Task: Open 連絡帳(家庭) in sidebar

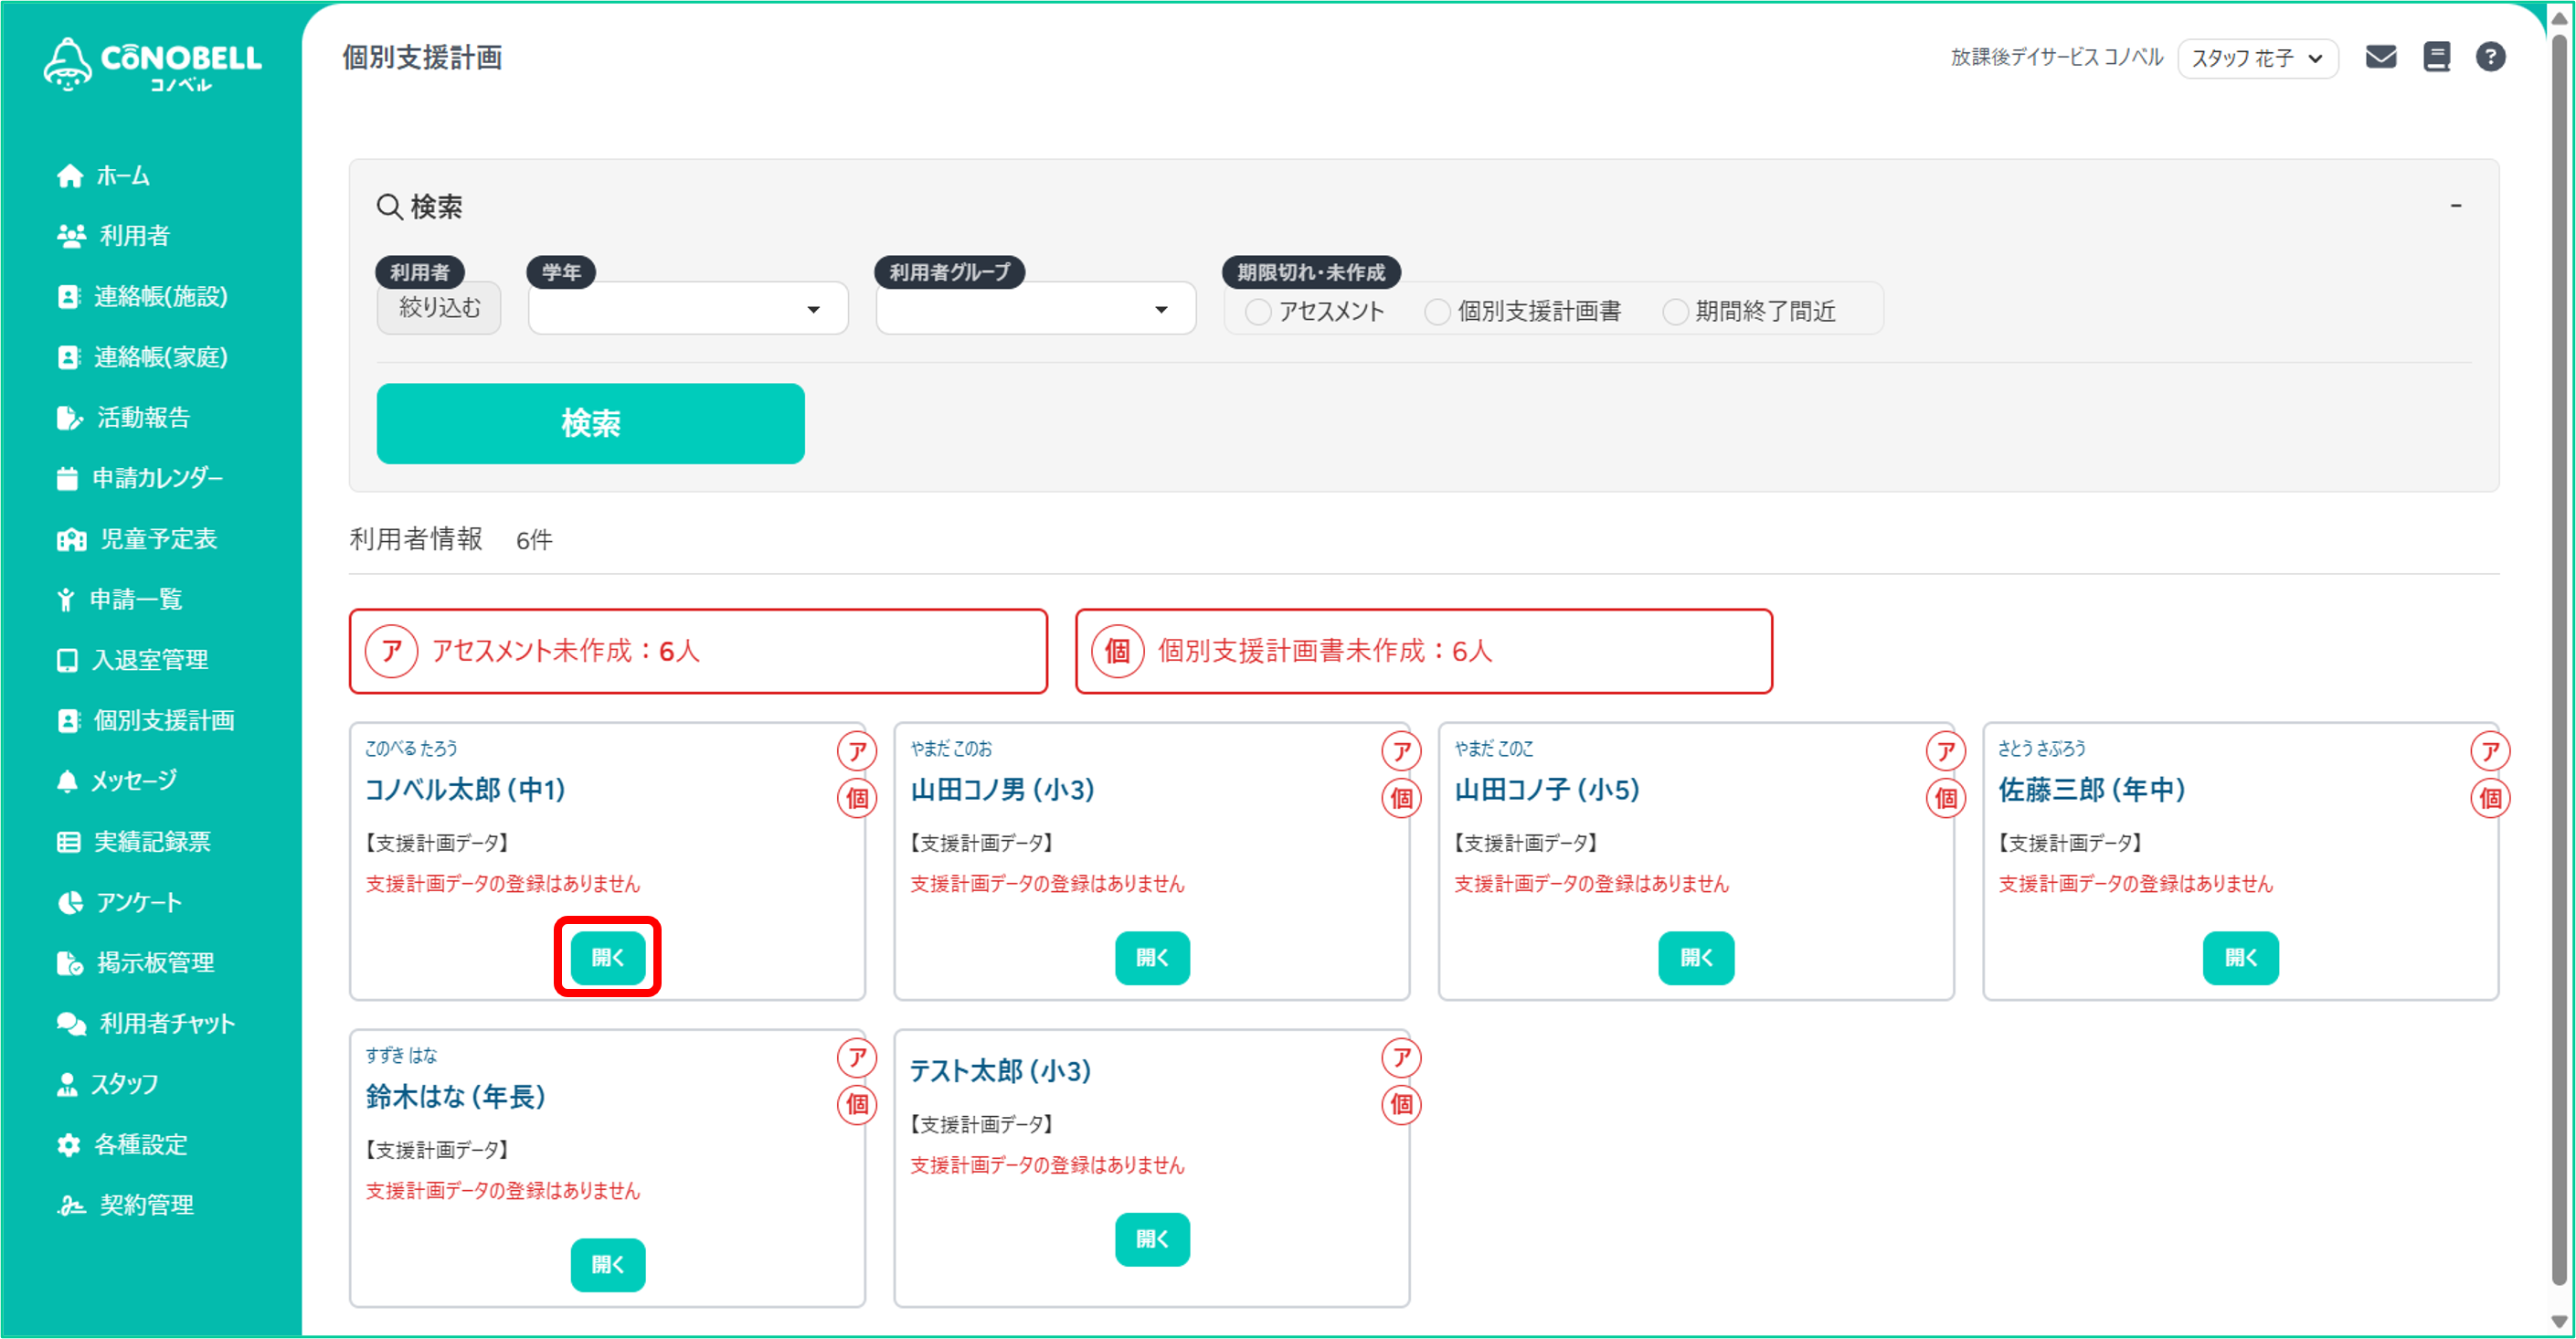Action: 142,357
